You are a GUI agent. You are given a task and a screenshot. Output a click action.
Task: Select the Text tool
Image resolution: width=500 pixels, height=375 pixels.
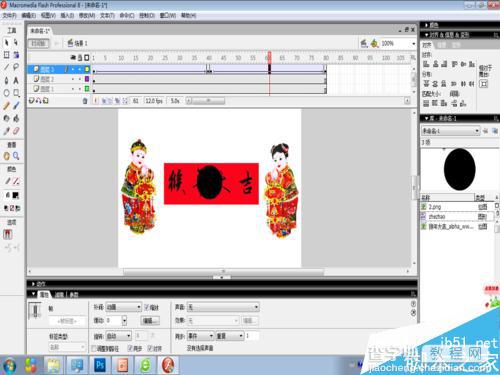coord(16,80)
